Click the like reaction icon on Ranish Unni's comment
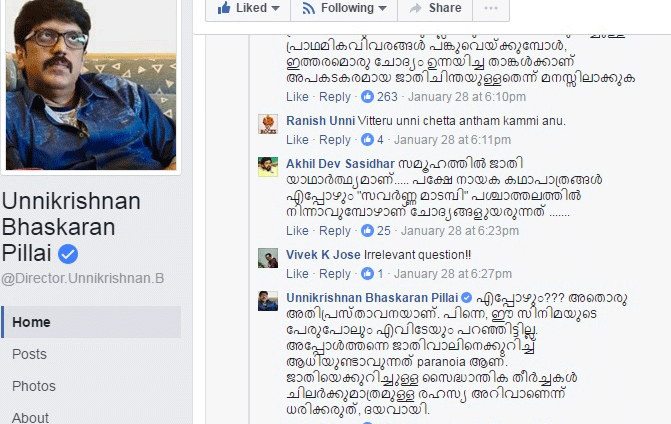Screen dimensions: 671x424 367,139
